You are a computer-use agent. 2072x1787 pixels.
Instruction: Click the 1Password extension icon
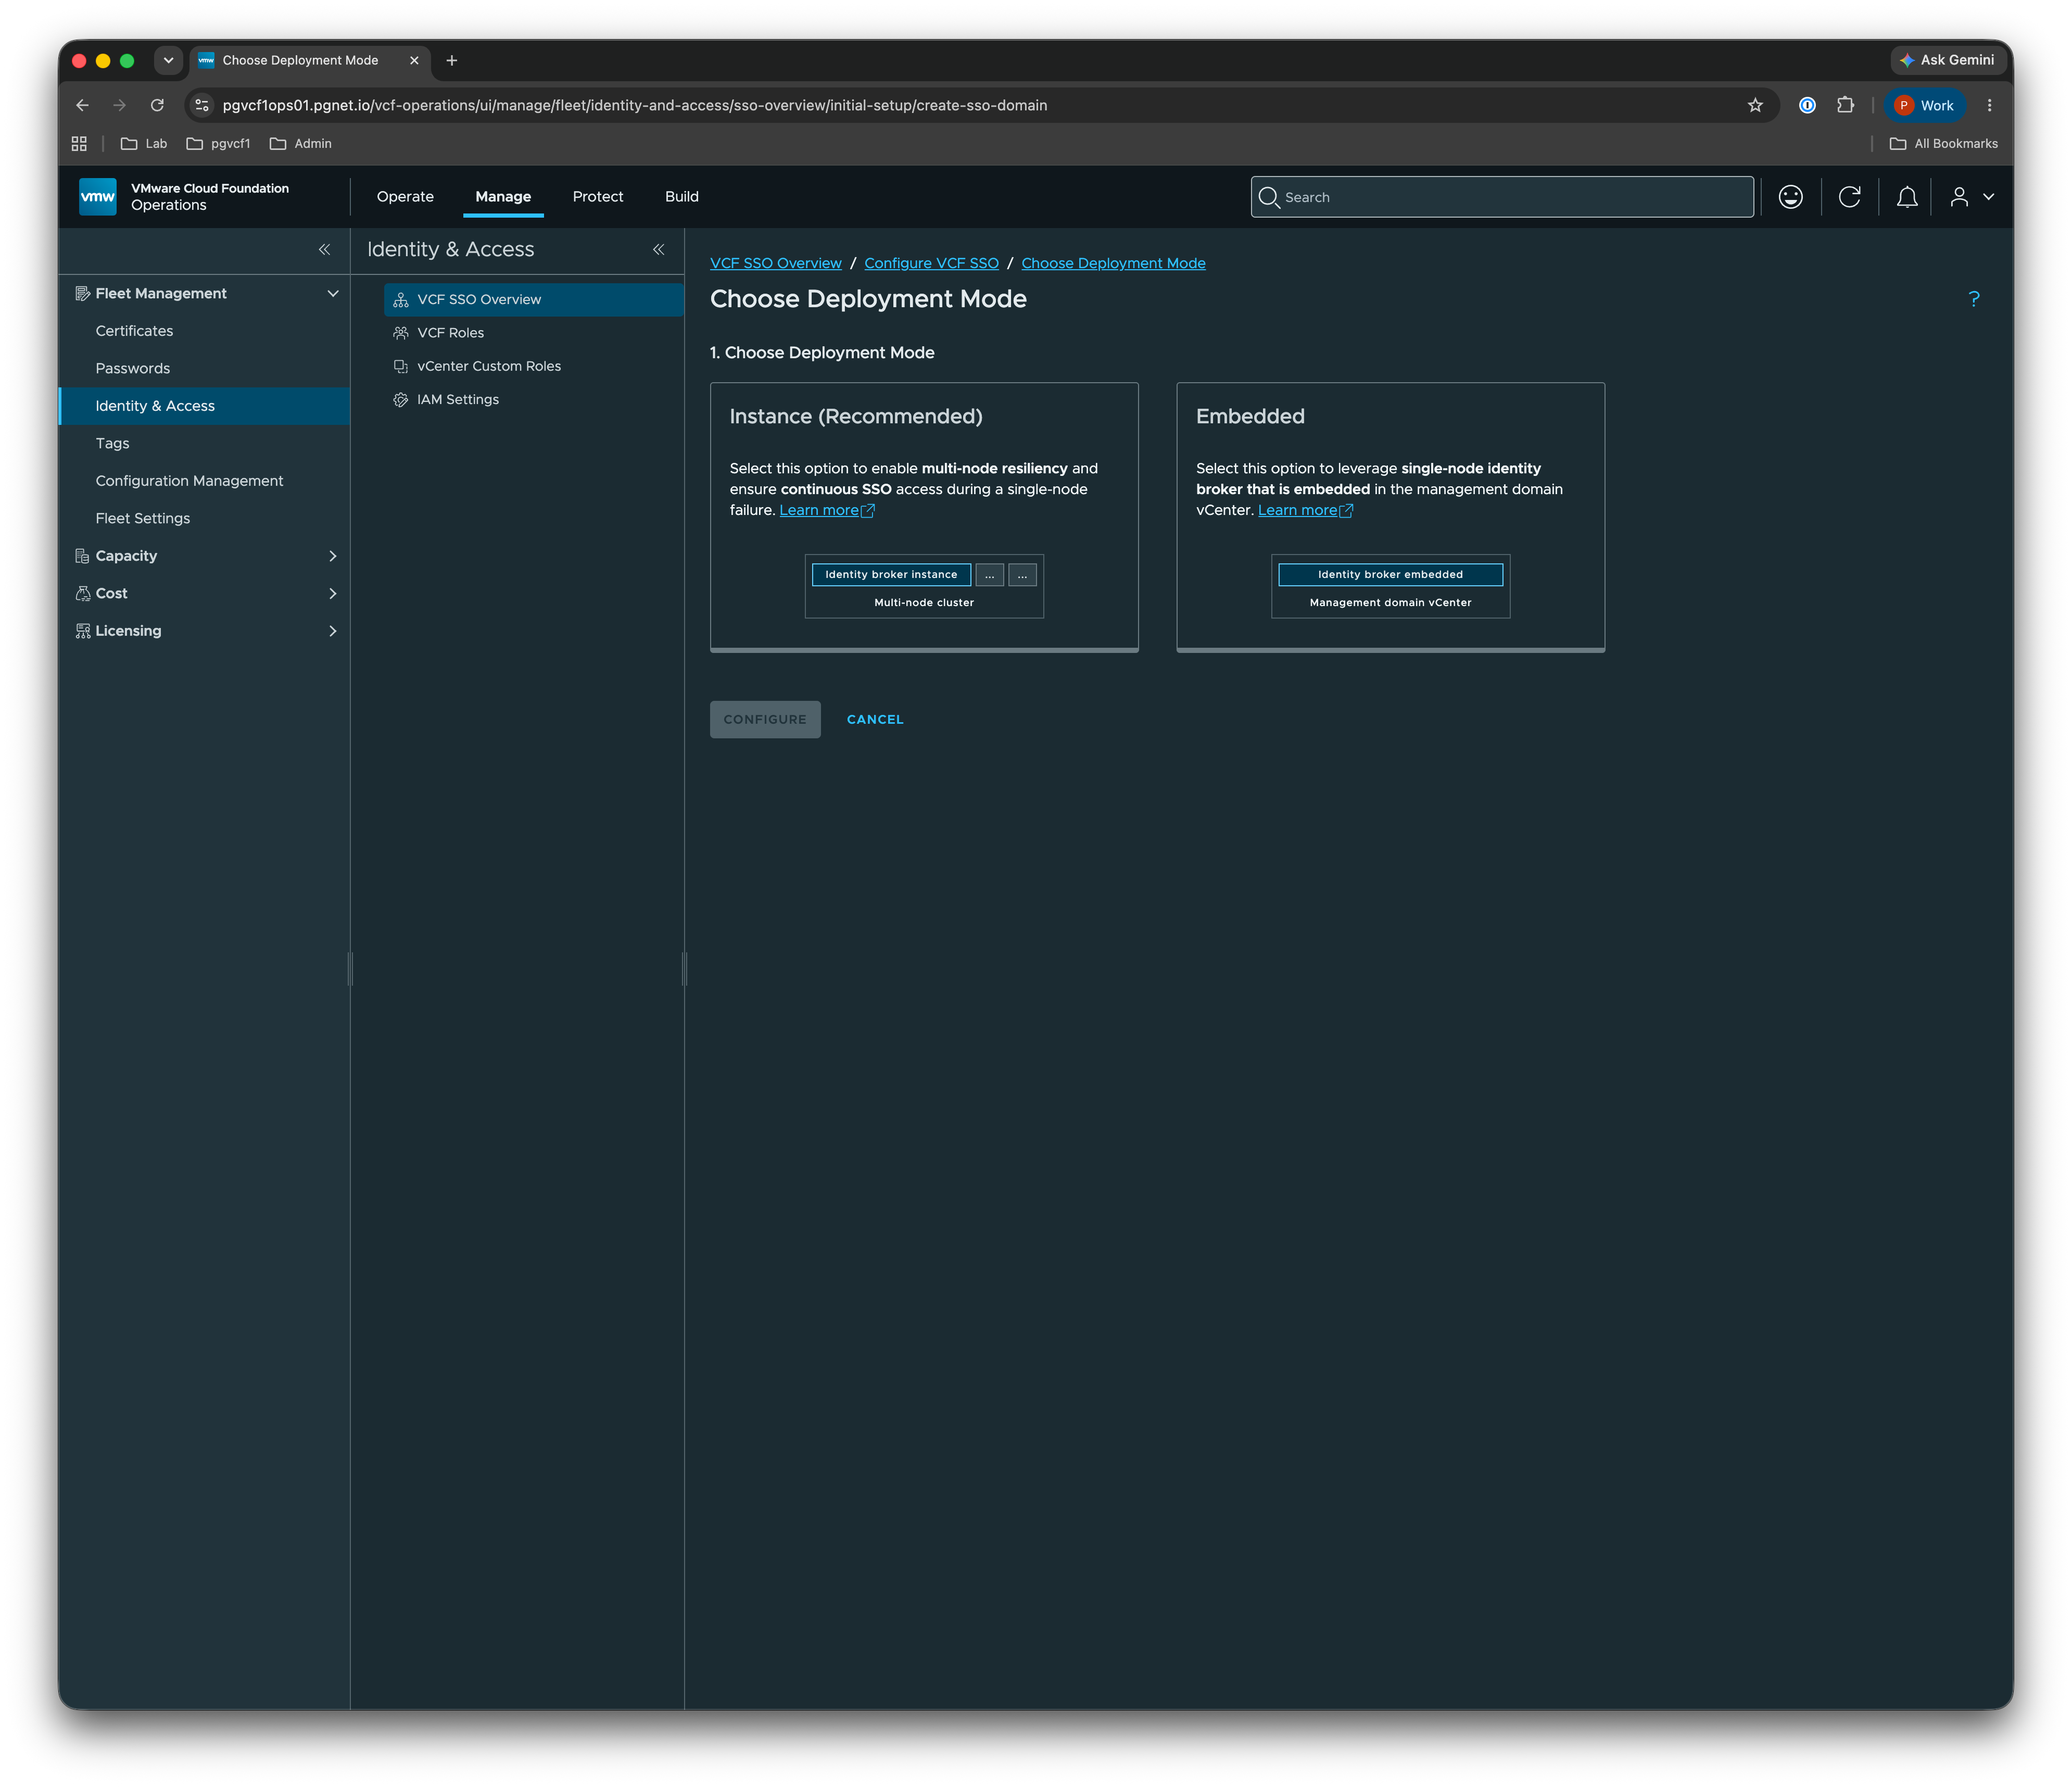click(1807, 105)
